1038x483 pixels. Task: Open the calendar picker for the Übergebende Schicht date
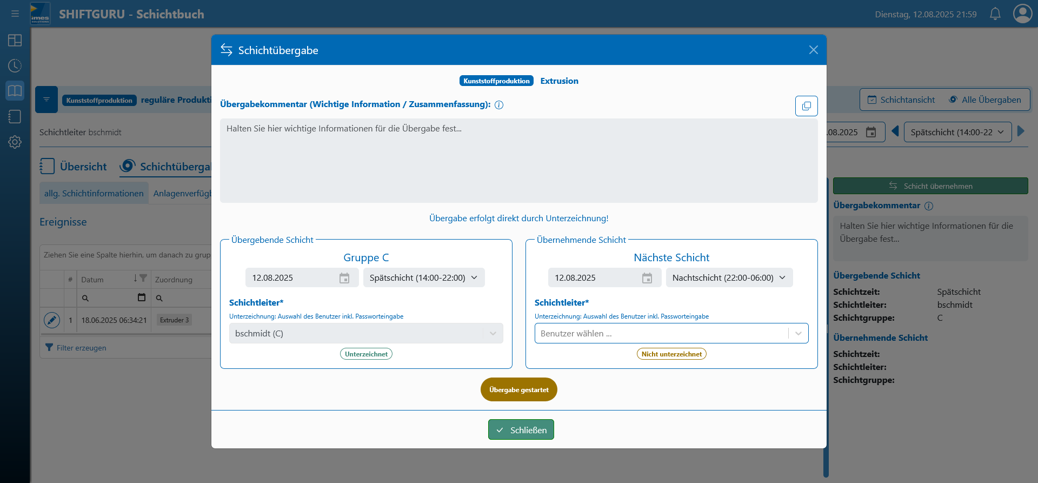344,278
